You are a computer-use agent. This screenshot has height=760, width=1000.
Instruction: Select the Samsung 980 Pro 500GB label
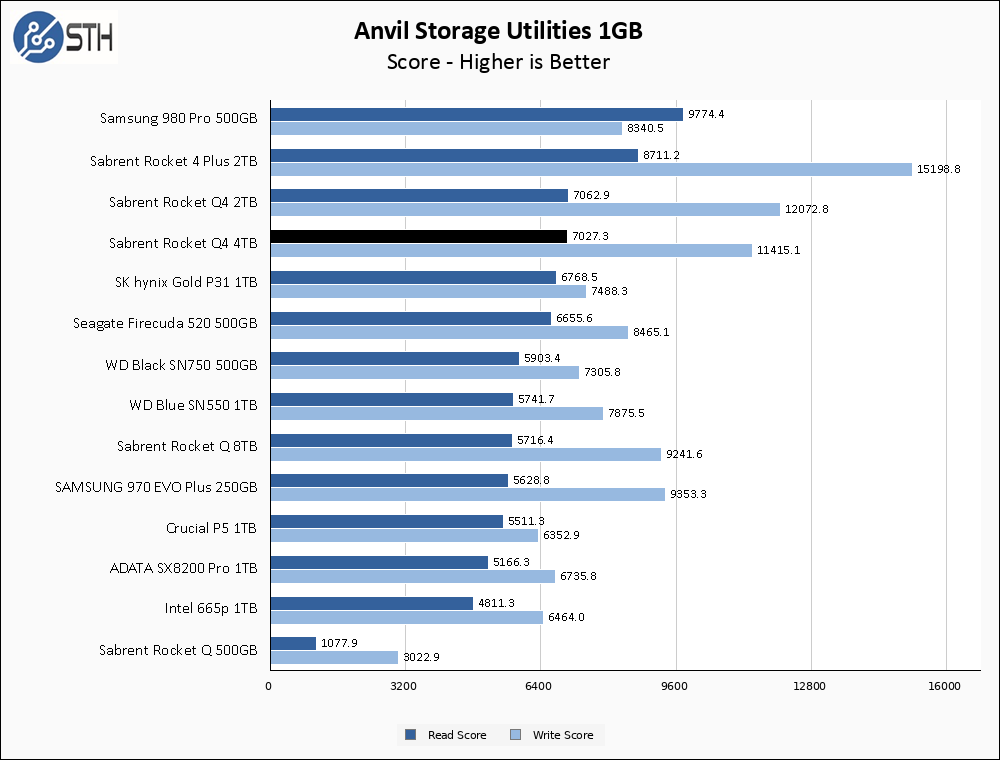(179, 119)
